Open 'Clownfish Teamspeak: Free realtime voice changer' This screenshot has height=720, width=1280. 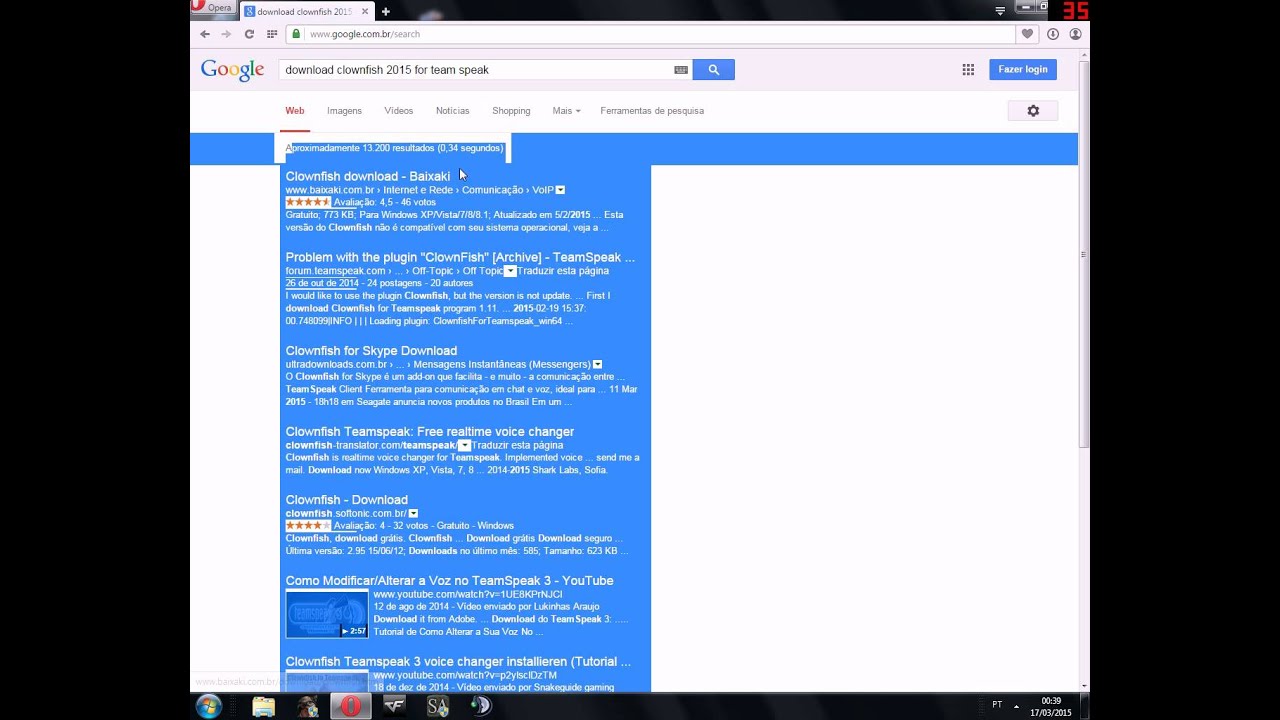click(x=430, y=432)
